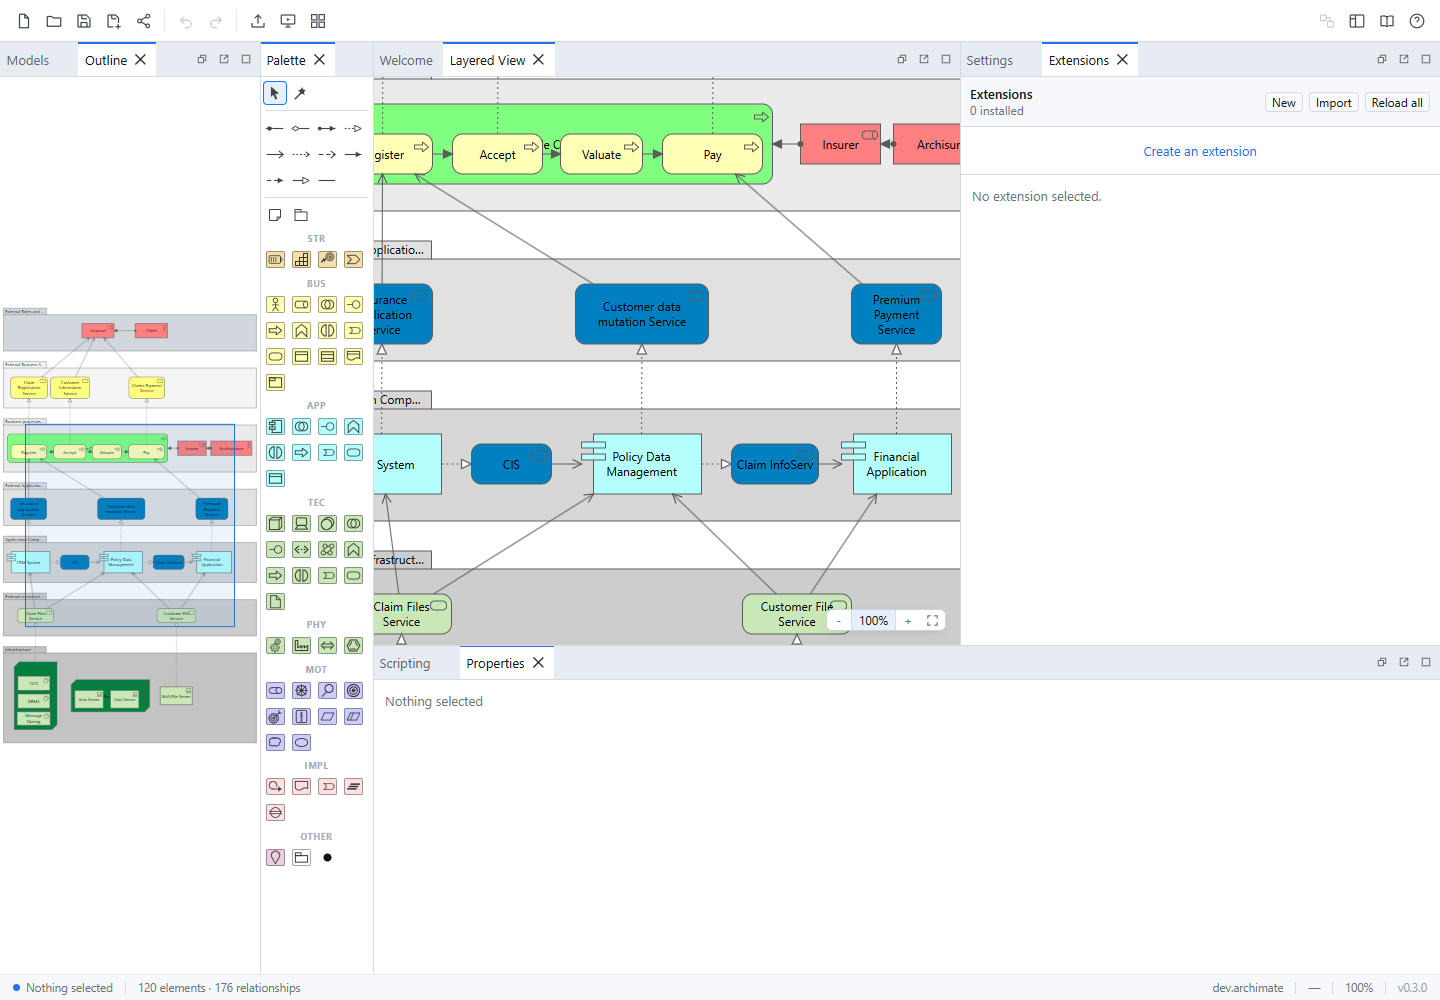The height and width of the screenshot is (1000, 1440).
Task: Toggle the side panel layout icon
Action: click(x=1357, y=21)
